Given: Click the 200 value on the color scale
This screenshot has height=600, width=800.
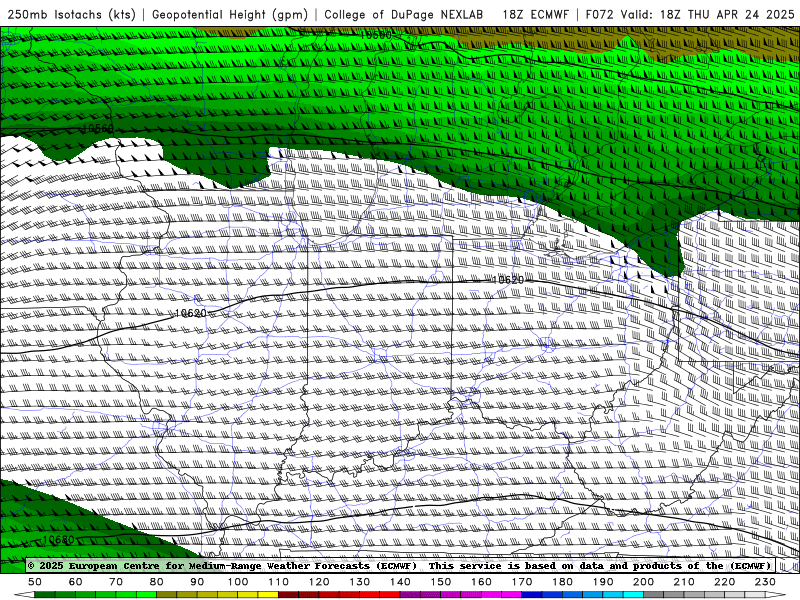Looking at the screenshot, I should click(643, 582).
